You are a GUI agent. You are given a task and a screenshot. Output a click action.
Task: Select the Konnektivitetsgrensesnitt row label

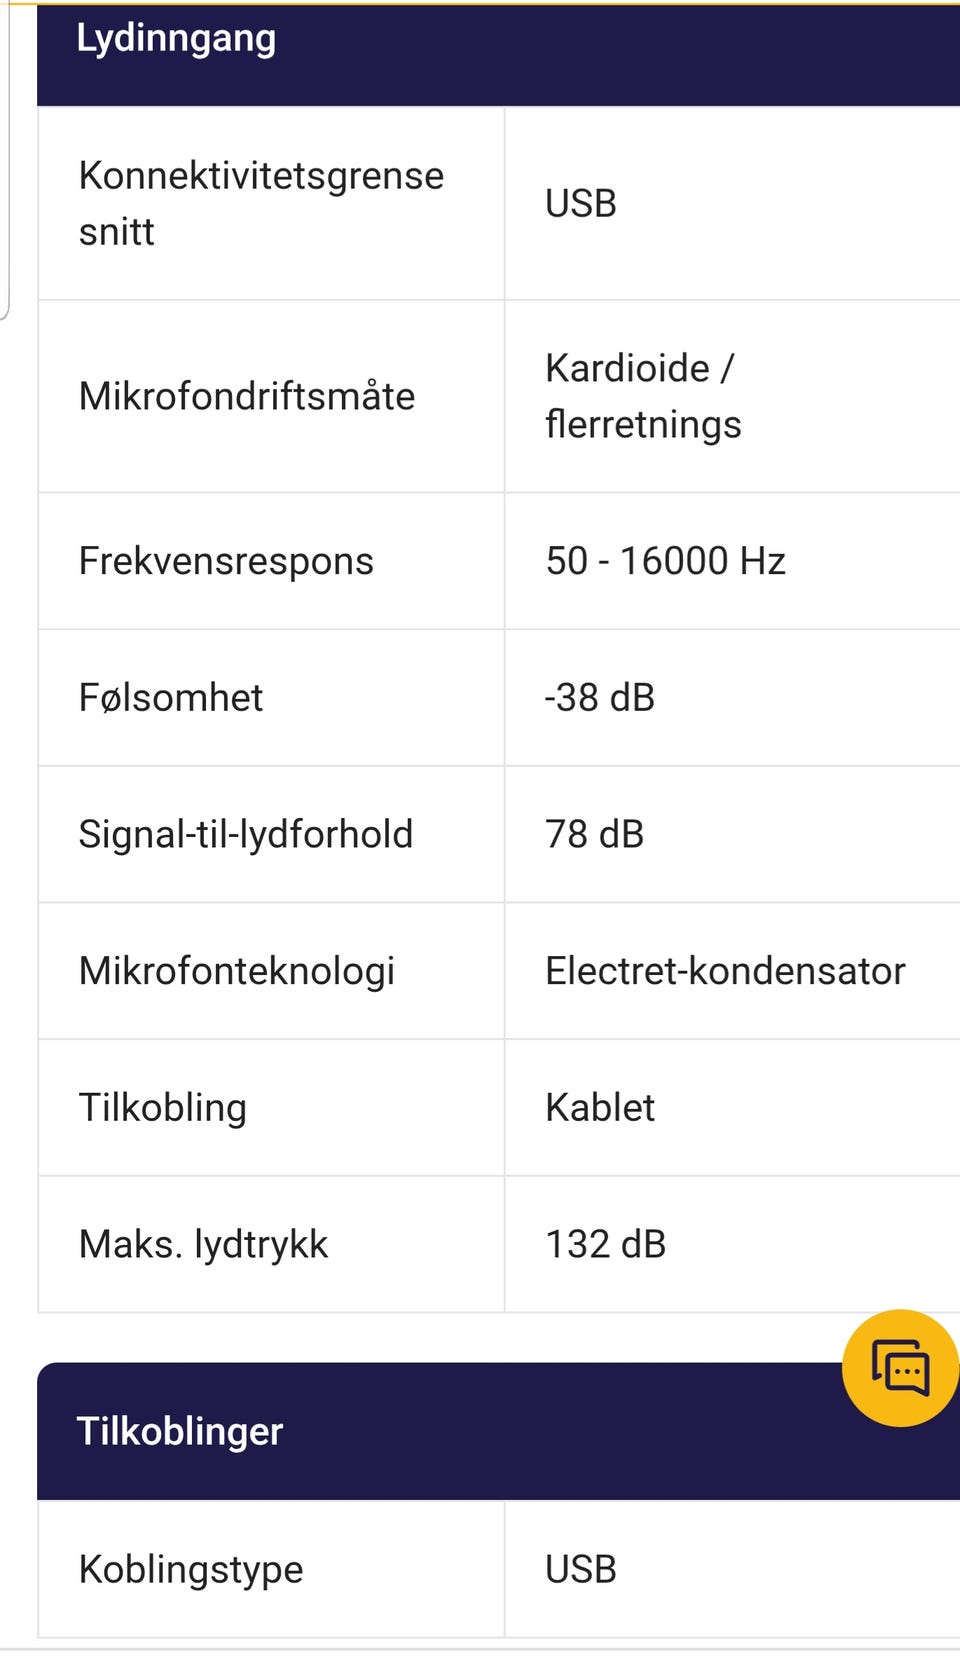(261, 203)
